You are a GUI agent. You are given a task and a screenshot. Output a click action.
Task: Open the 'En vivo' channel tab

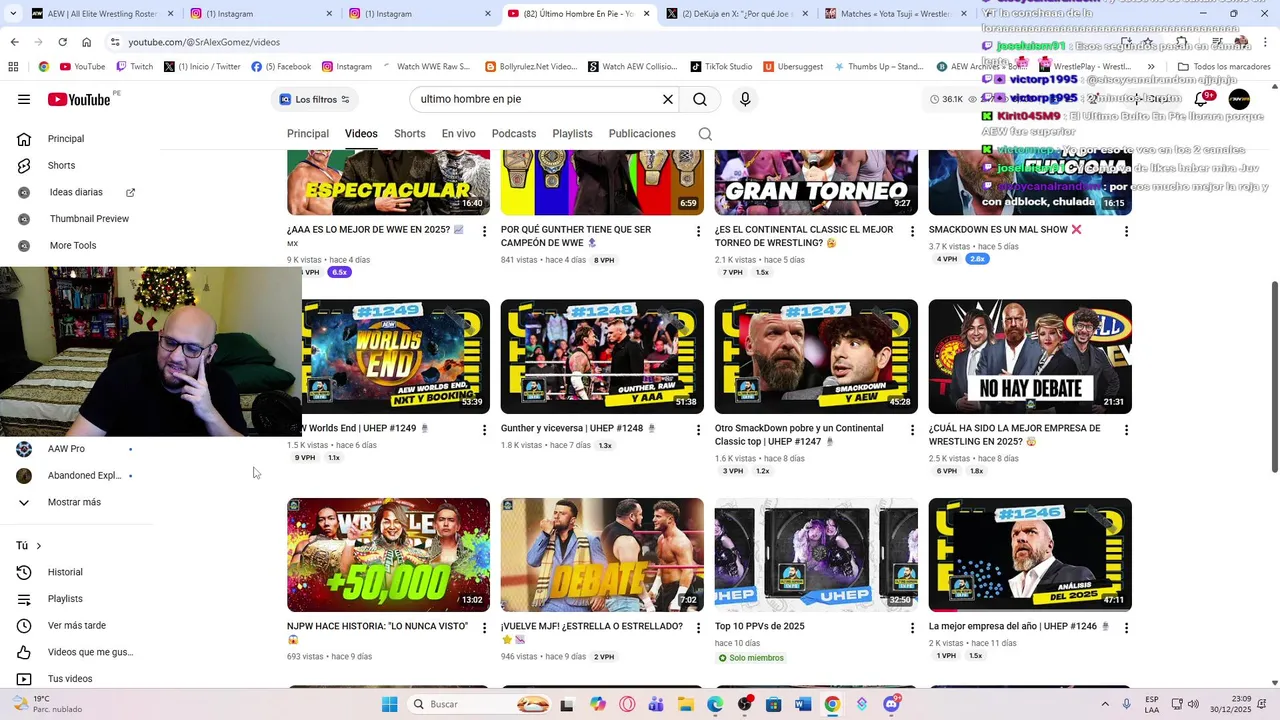coord(459,134)
